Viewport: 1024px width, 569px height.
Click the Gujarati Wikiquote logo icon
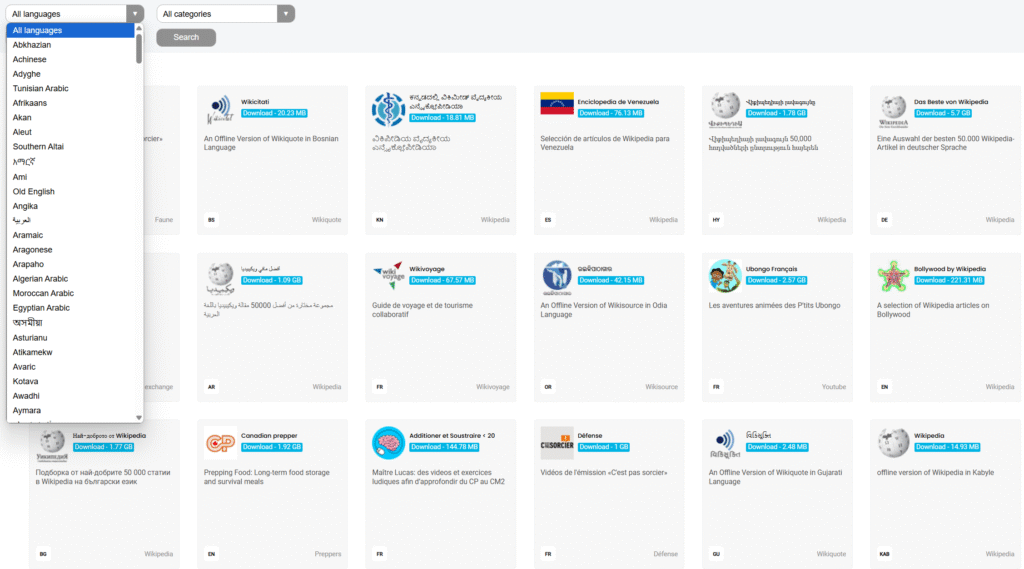tap(725, 444)
